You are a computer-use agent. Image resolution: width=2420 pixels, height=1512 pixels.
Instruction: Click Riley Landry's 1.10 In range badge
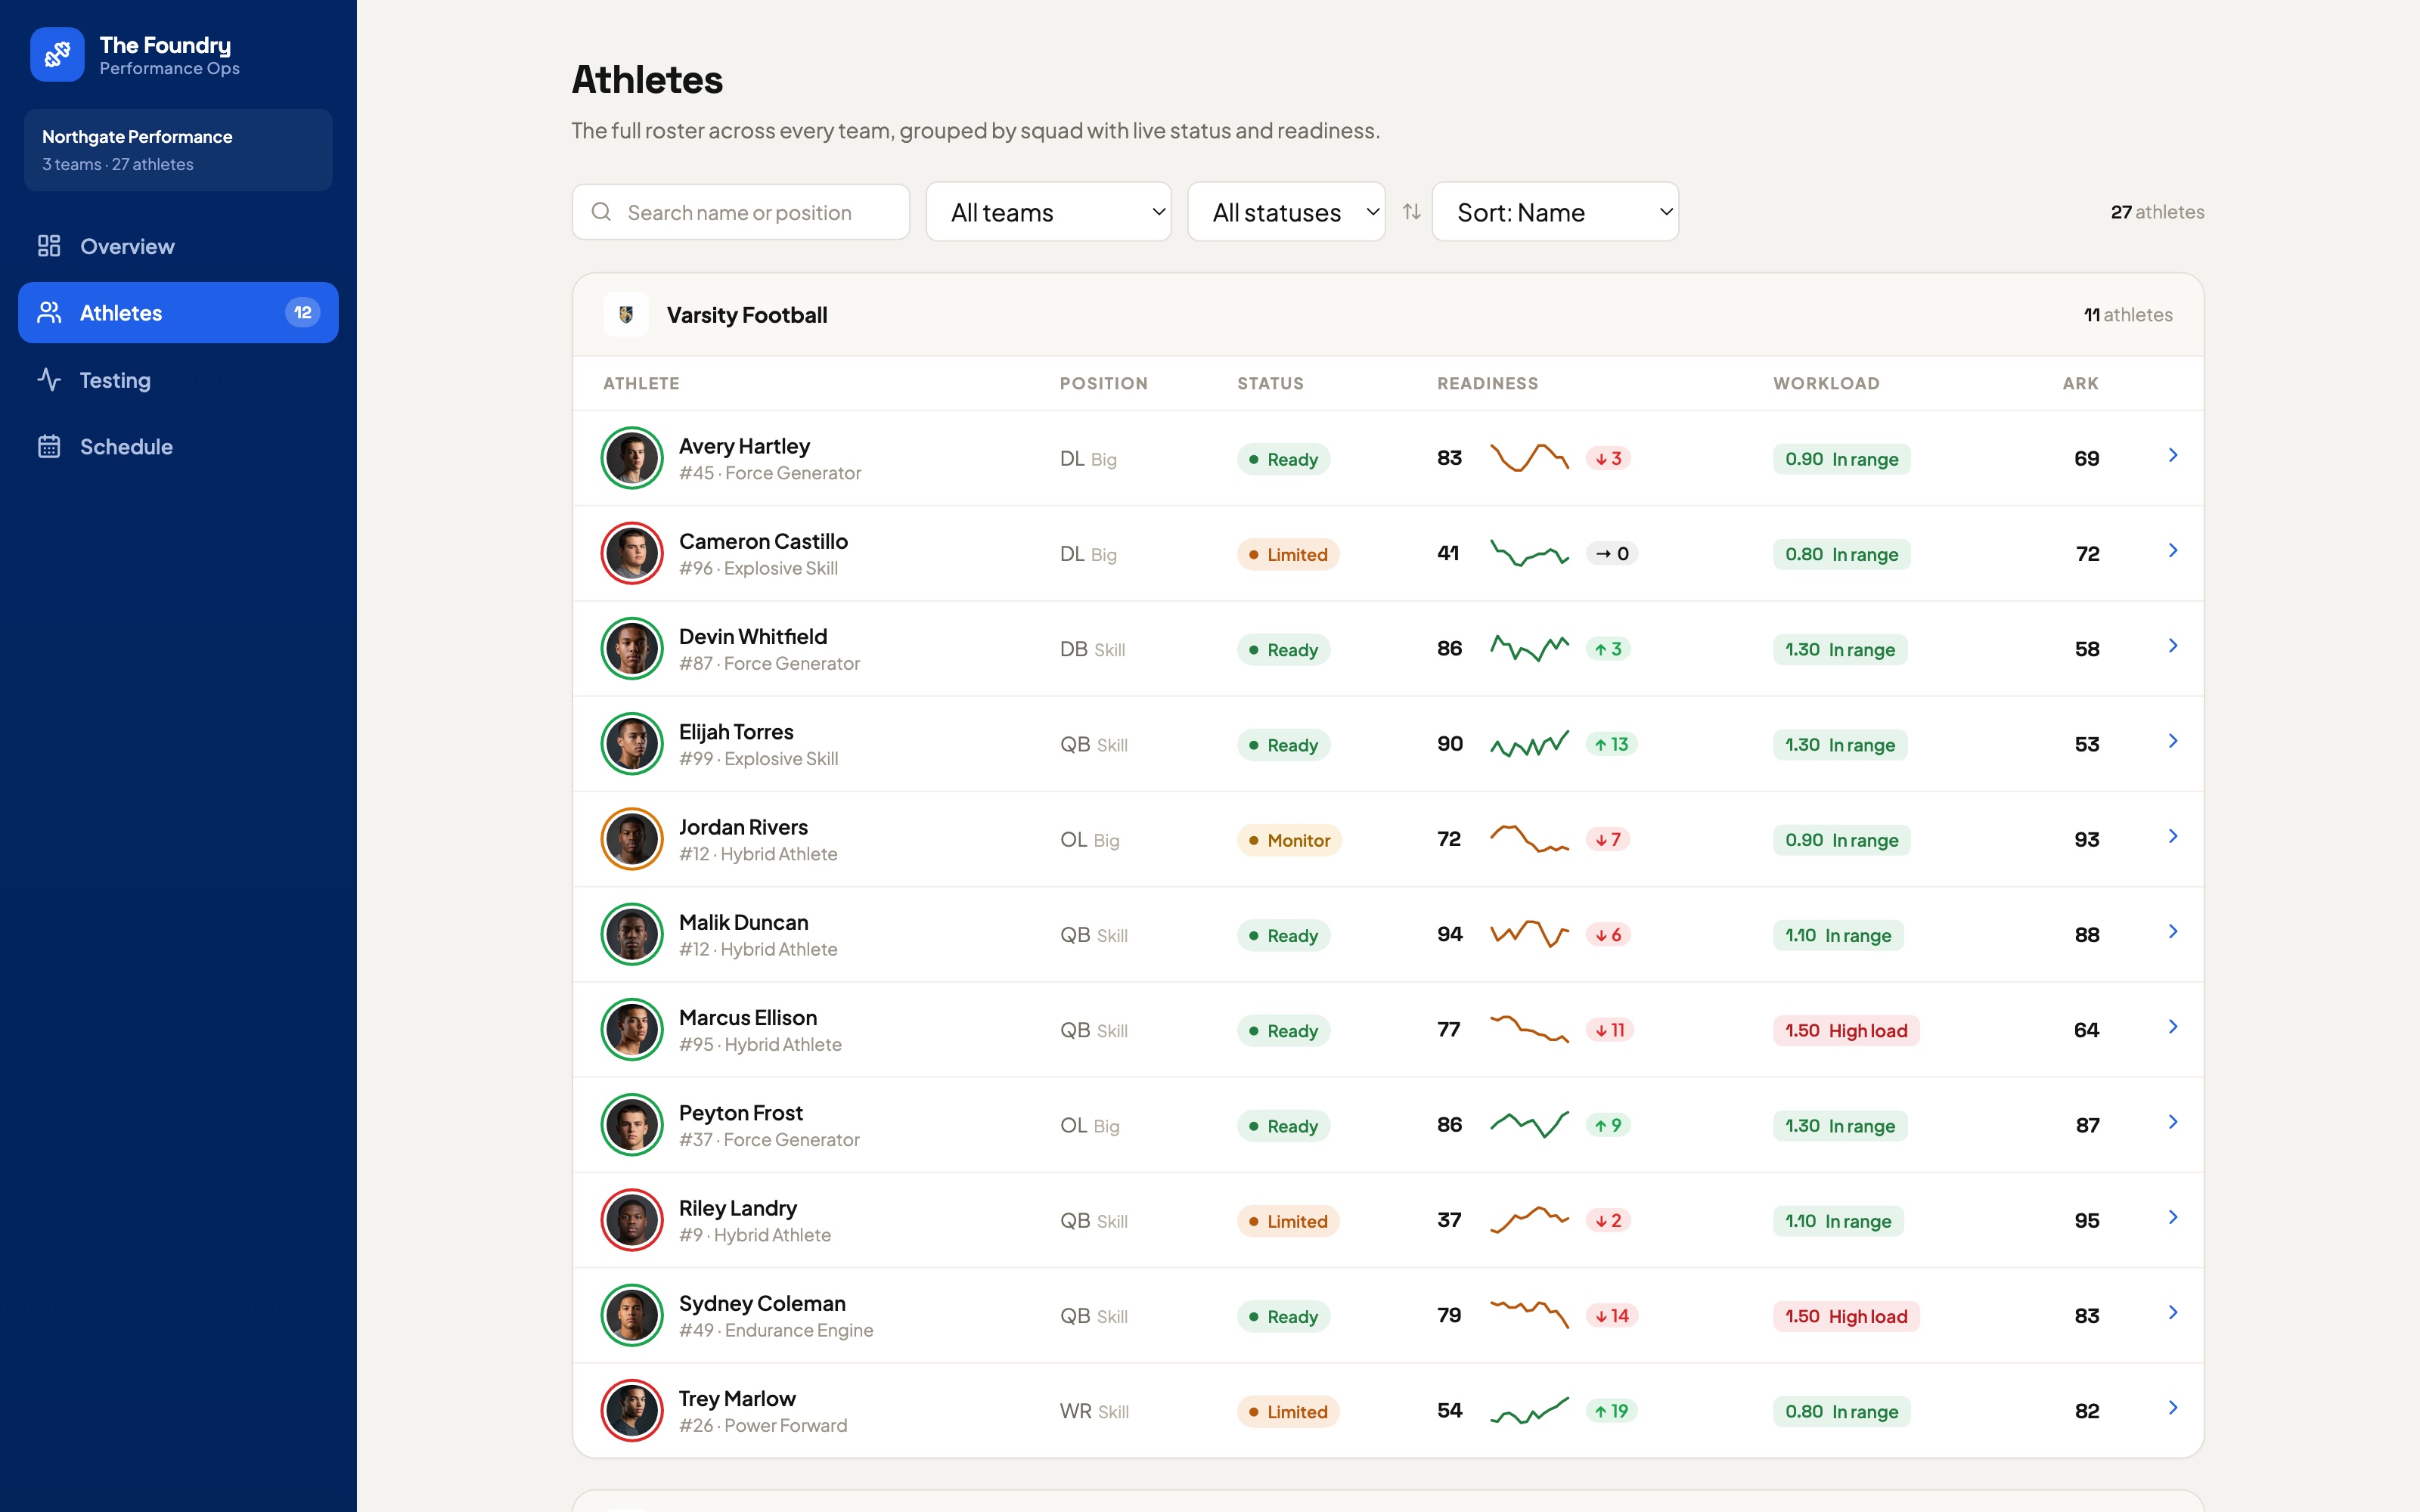(1838, 1221)
